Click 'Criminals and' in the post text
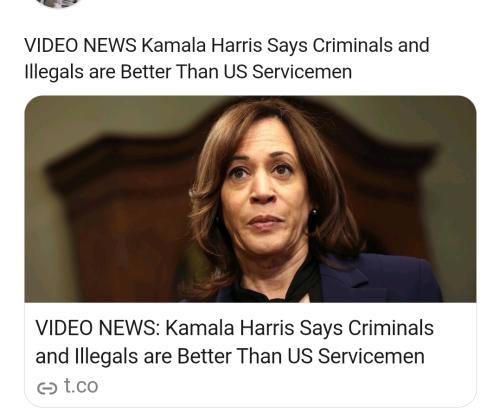The image size is (500, 420). pos(371,45)
